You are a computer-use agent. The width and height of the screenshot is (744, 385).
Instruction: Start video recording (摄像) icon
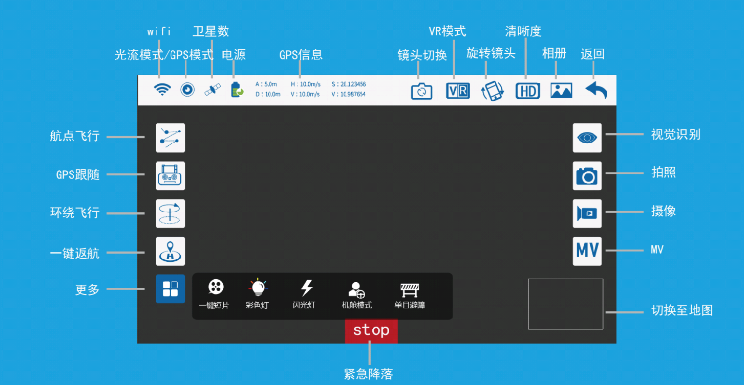(587, 214)
